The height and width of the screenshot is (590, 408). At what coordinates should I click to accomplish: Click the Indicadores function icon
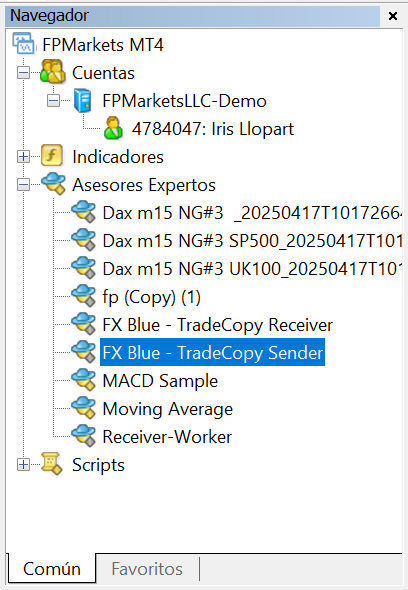click(52, 156)
